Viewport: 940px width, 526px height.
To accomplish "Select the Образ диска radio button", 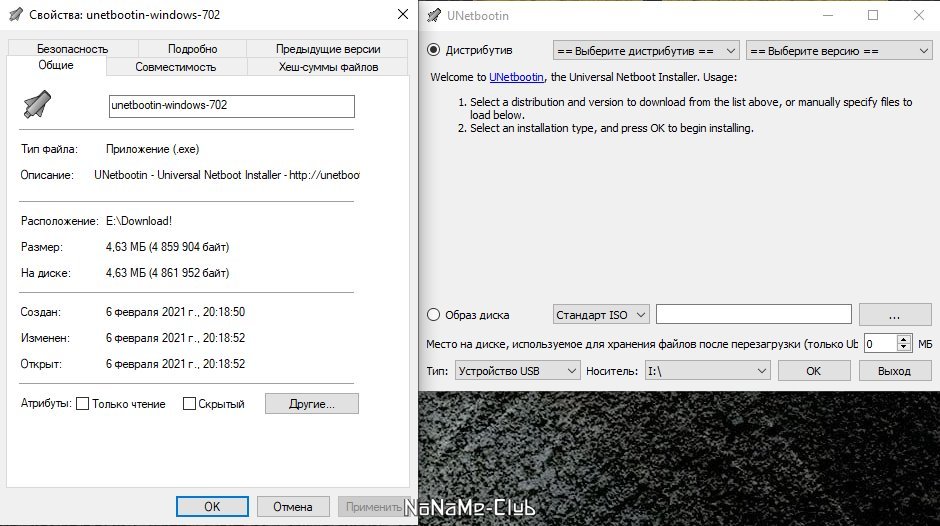I will pyautogui.click(x=433, y=314).
